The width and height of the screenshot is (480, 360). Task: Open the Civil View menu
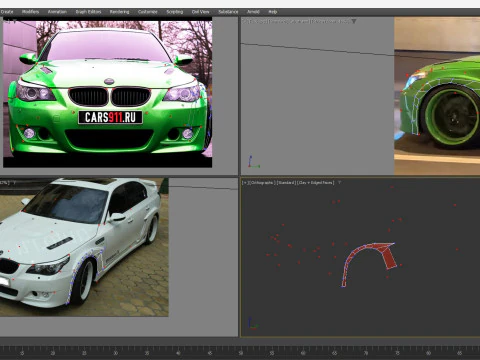[x=200, y=12]
